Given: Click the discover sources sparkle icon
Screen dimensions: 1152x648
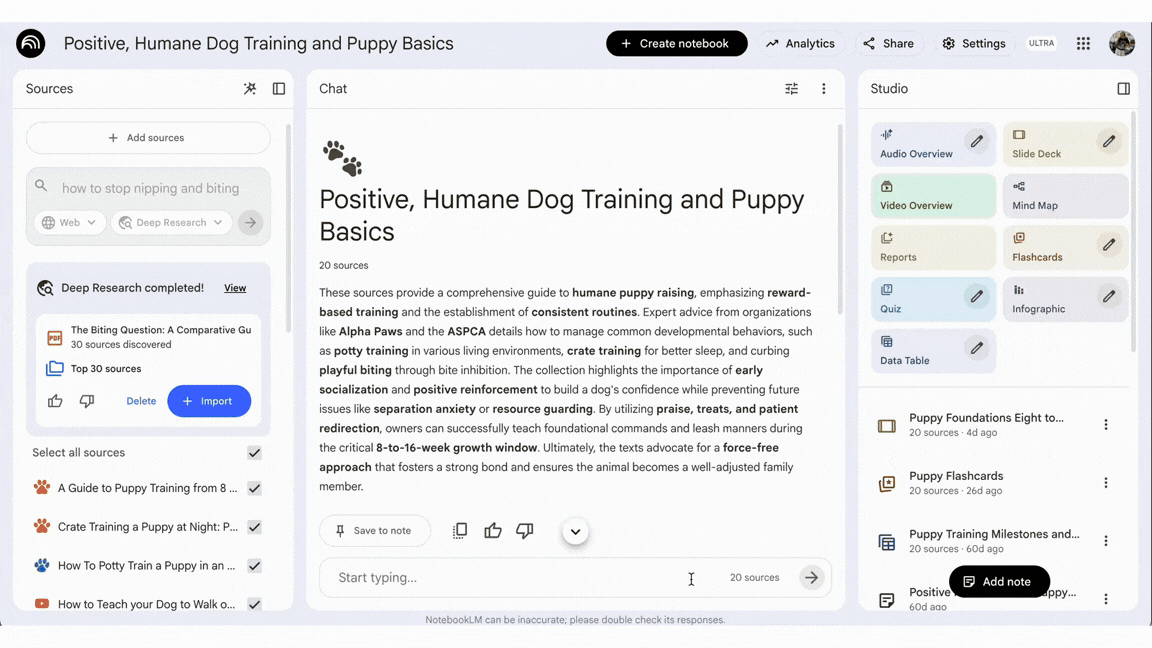Looking at the screenshot, I should click(250, 89).
